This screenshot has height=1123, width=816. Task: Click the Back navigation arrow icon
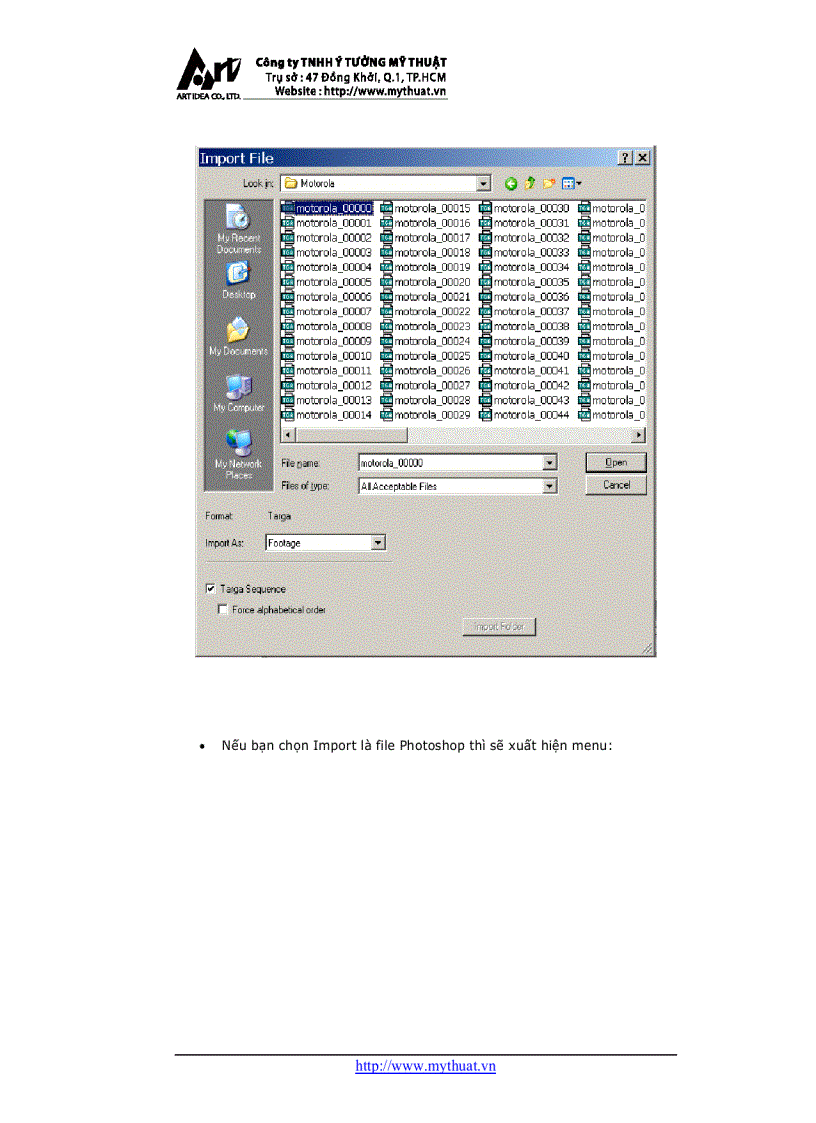(x=511, y=184)
